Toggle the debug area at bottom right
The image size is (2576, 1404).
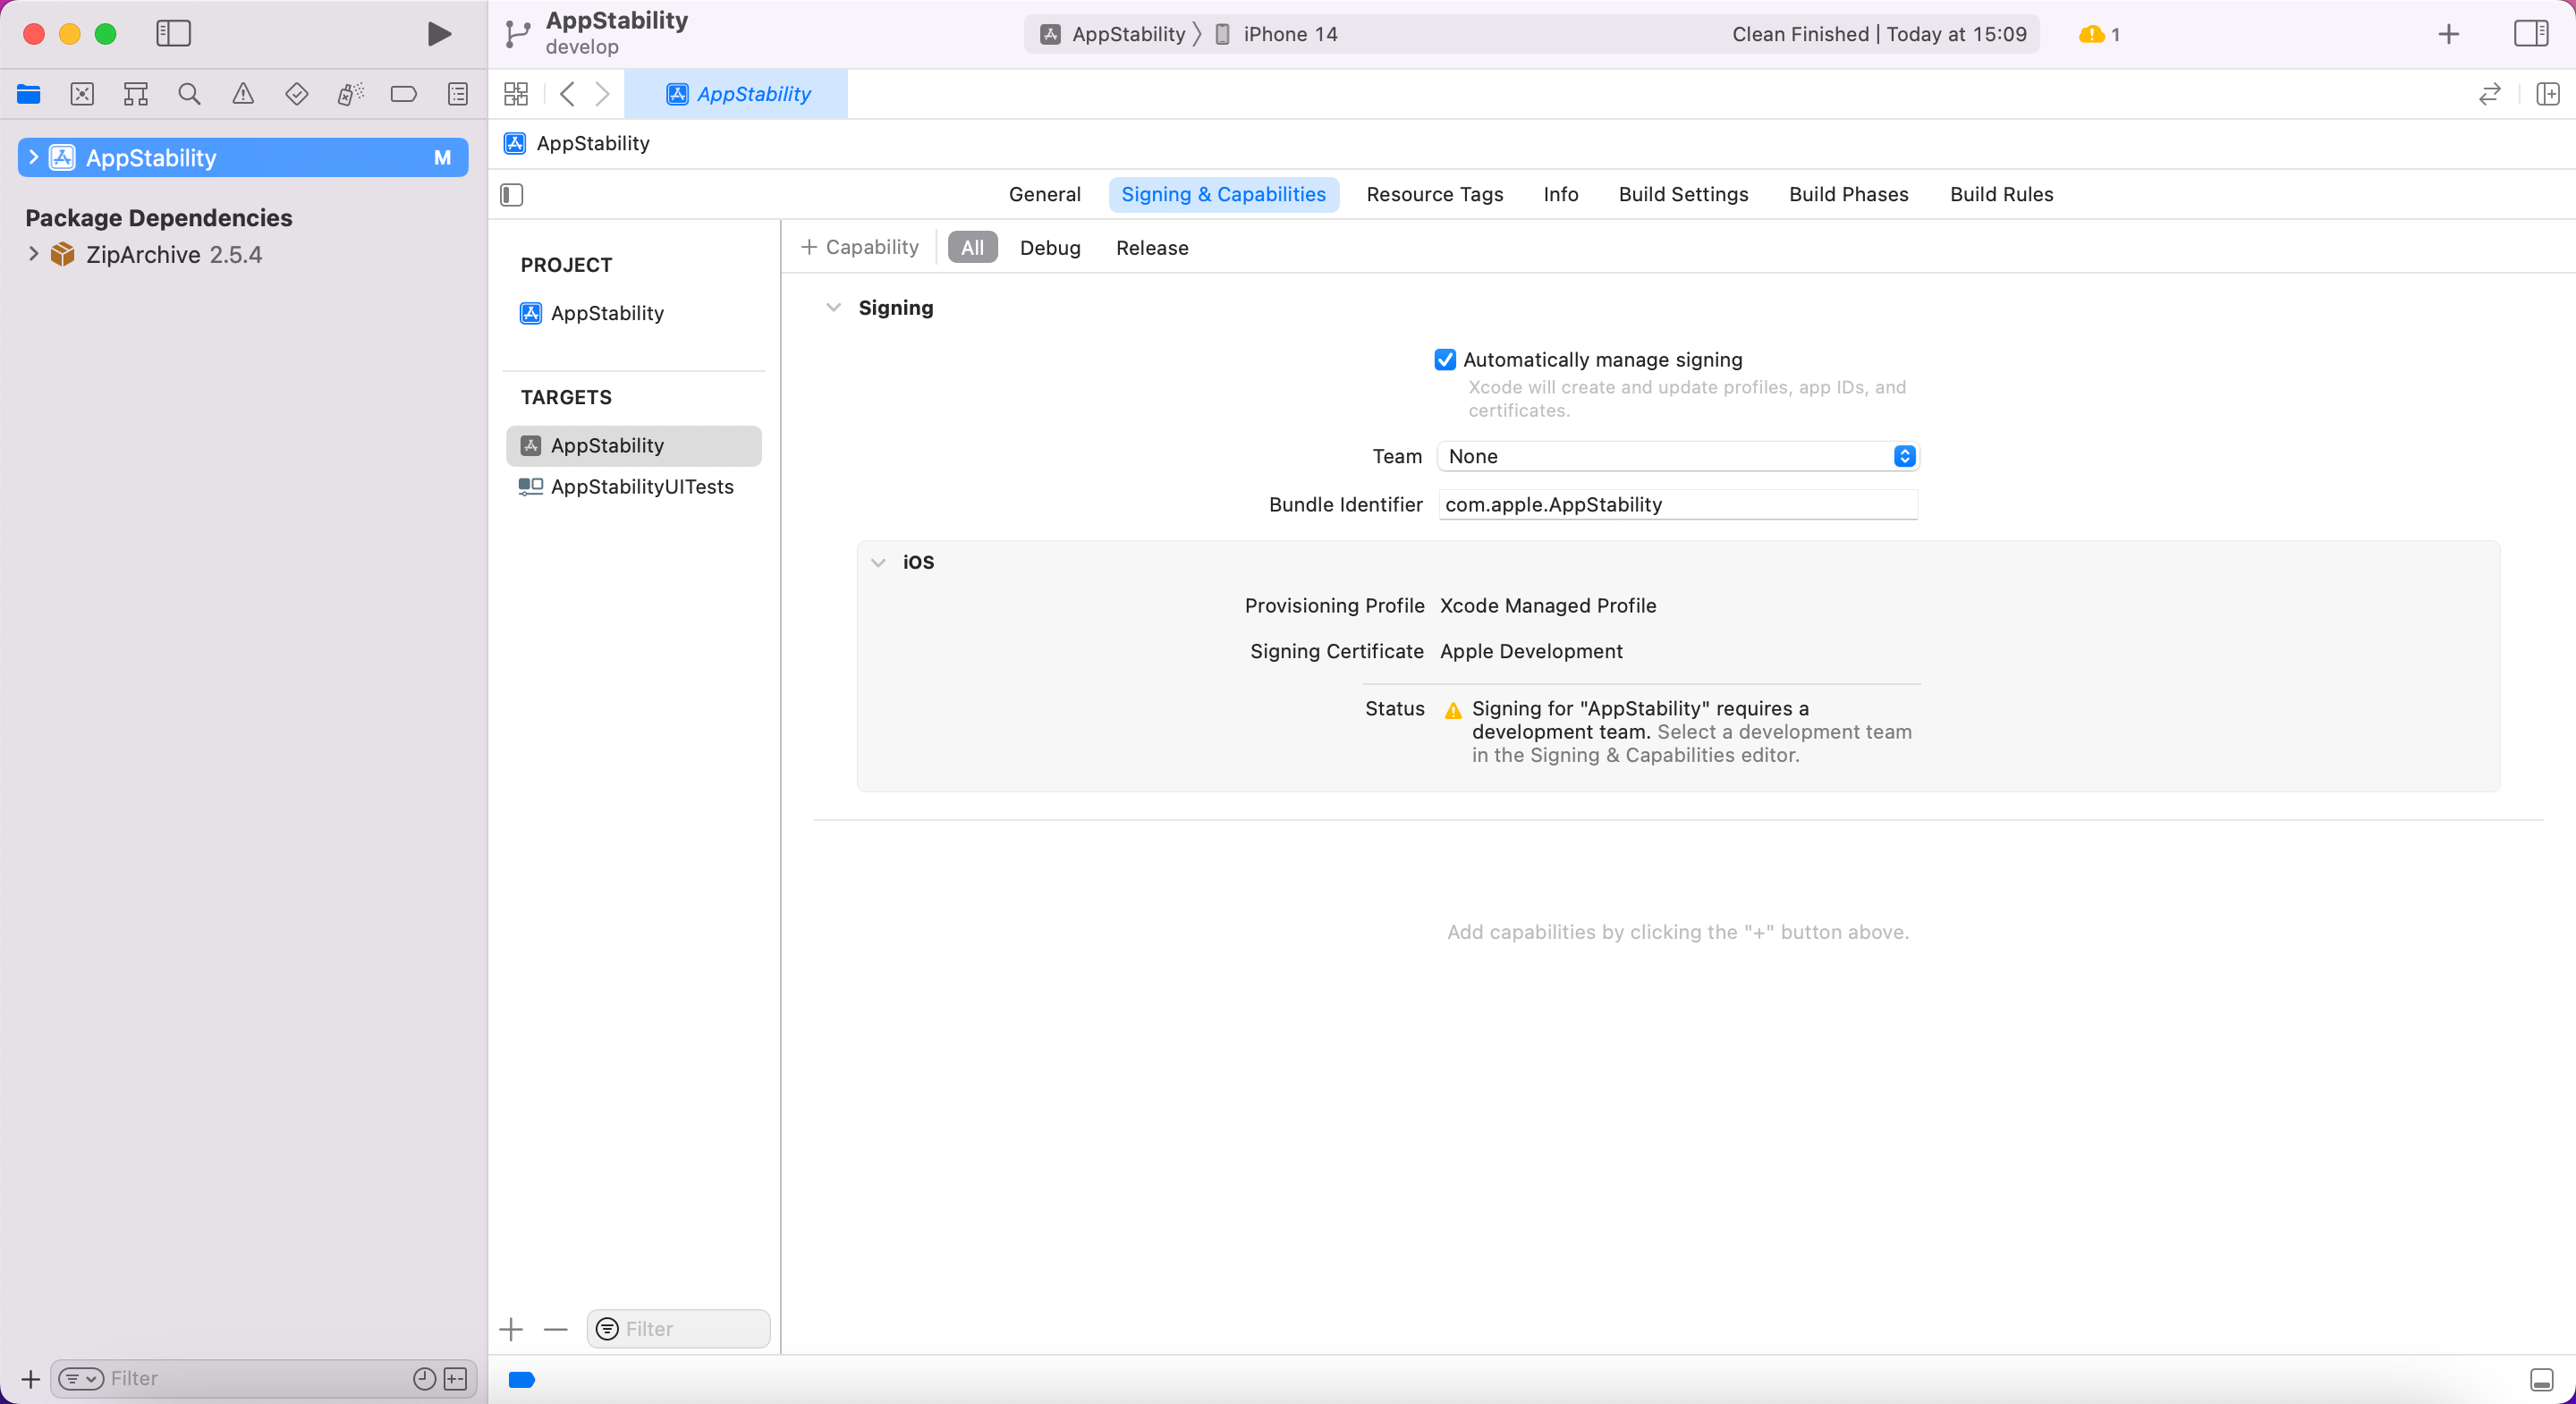click(x=2541, y=1380)
